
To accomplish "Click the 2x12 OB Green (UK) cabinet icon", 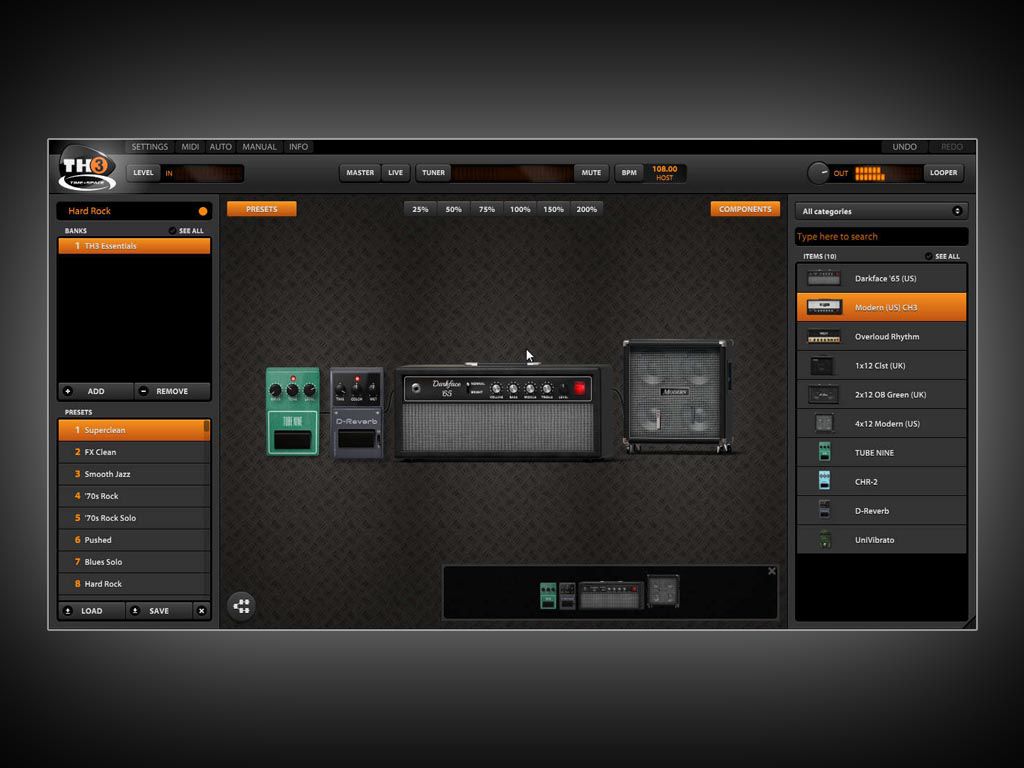I will (x=823, y=394).
